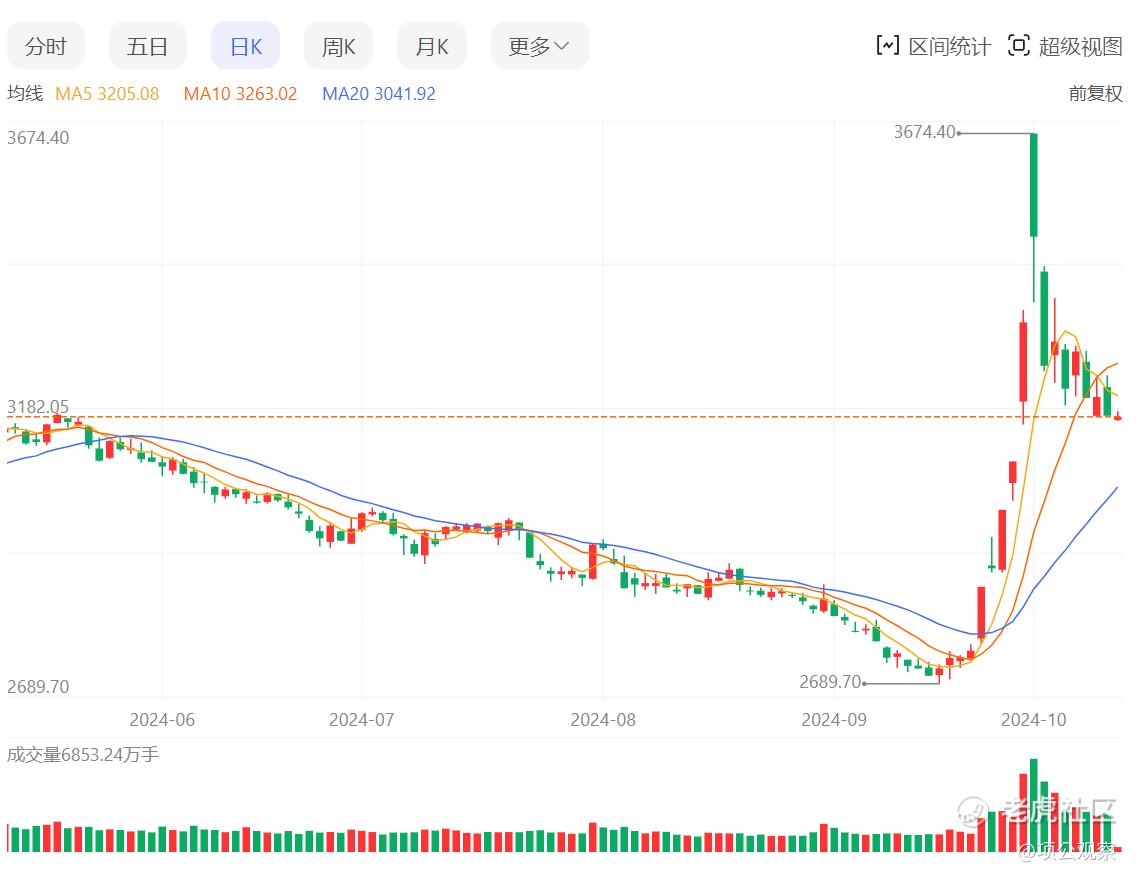Click the MA10 3263.02 indicator

pyautogui.click(x=240, y=94)
